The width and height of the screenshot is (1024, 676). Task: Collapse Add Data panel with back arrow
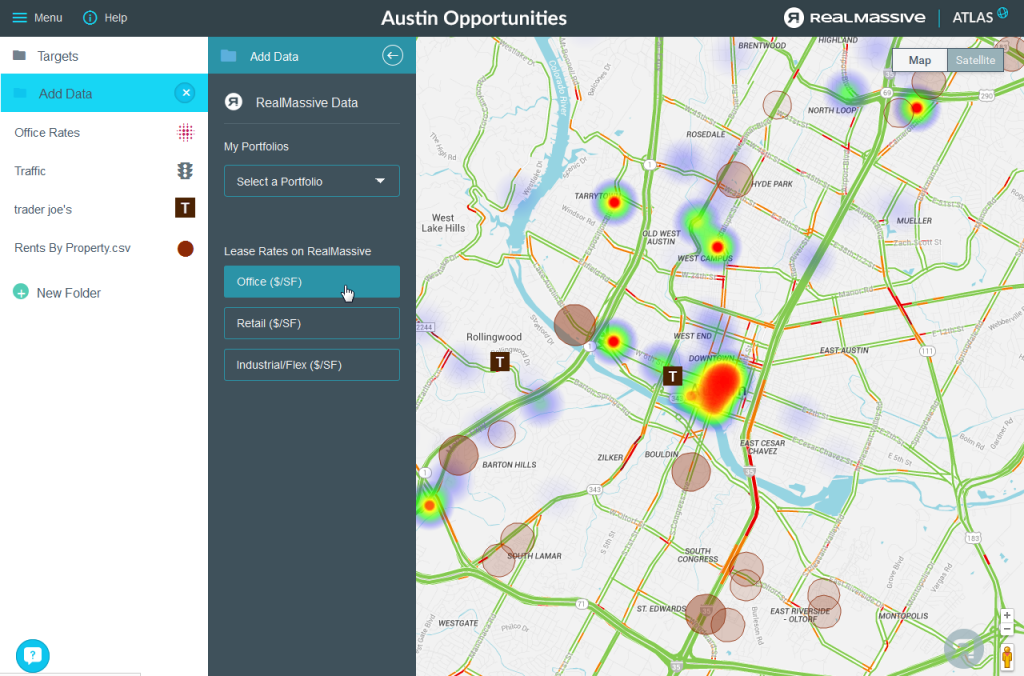[392, 56]
